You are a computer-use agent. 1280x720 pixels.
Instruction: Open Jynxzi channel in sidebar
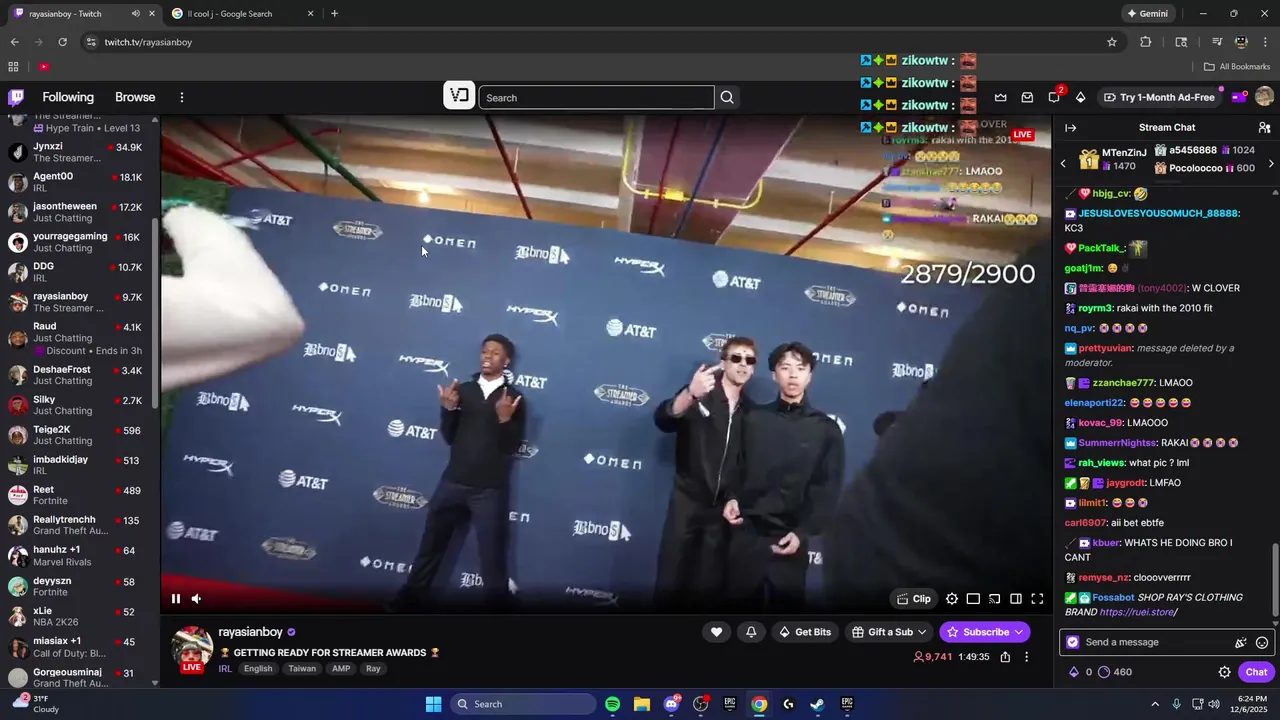tap(78, 152)
